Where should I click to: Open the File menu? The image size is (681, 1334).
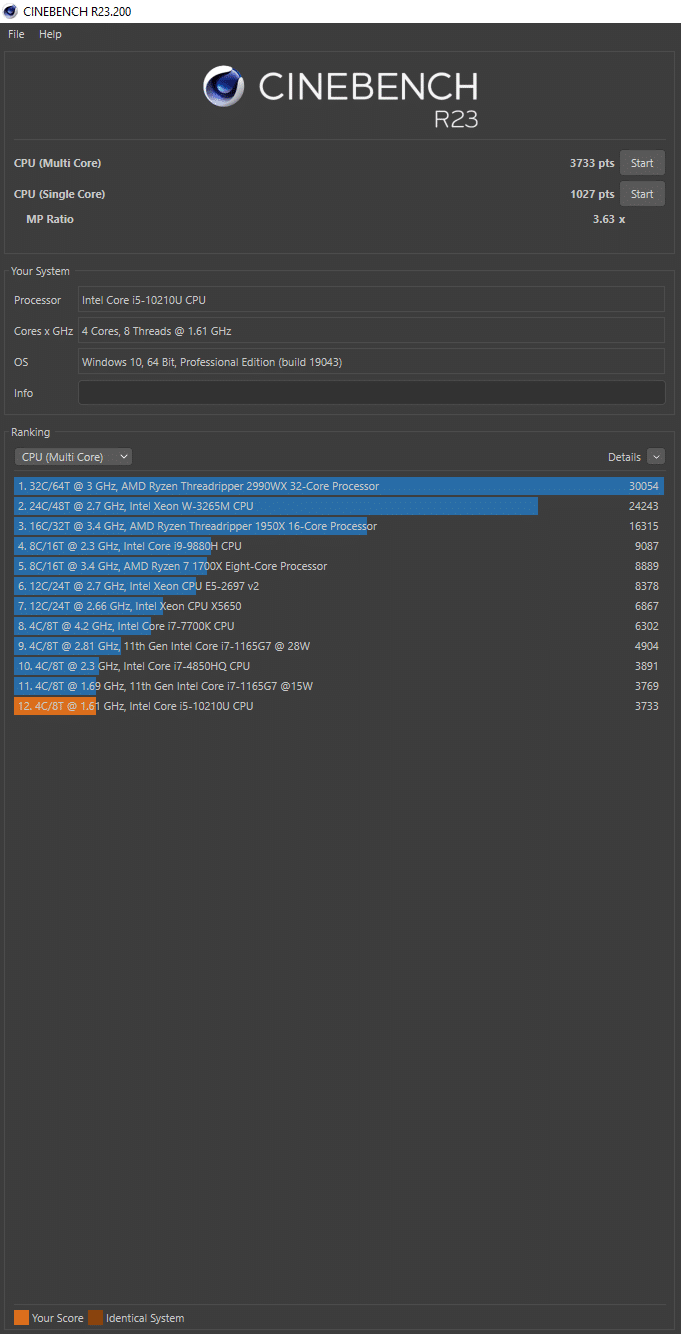coord(16,34)
